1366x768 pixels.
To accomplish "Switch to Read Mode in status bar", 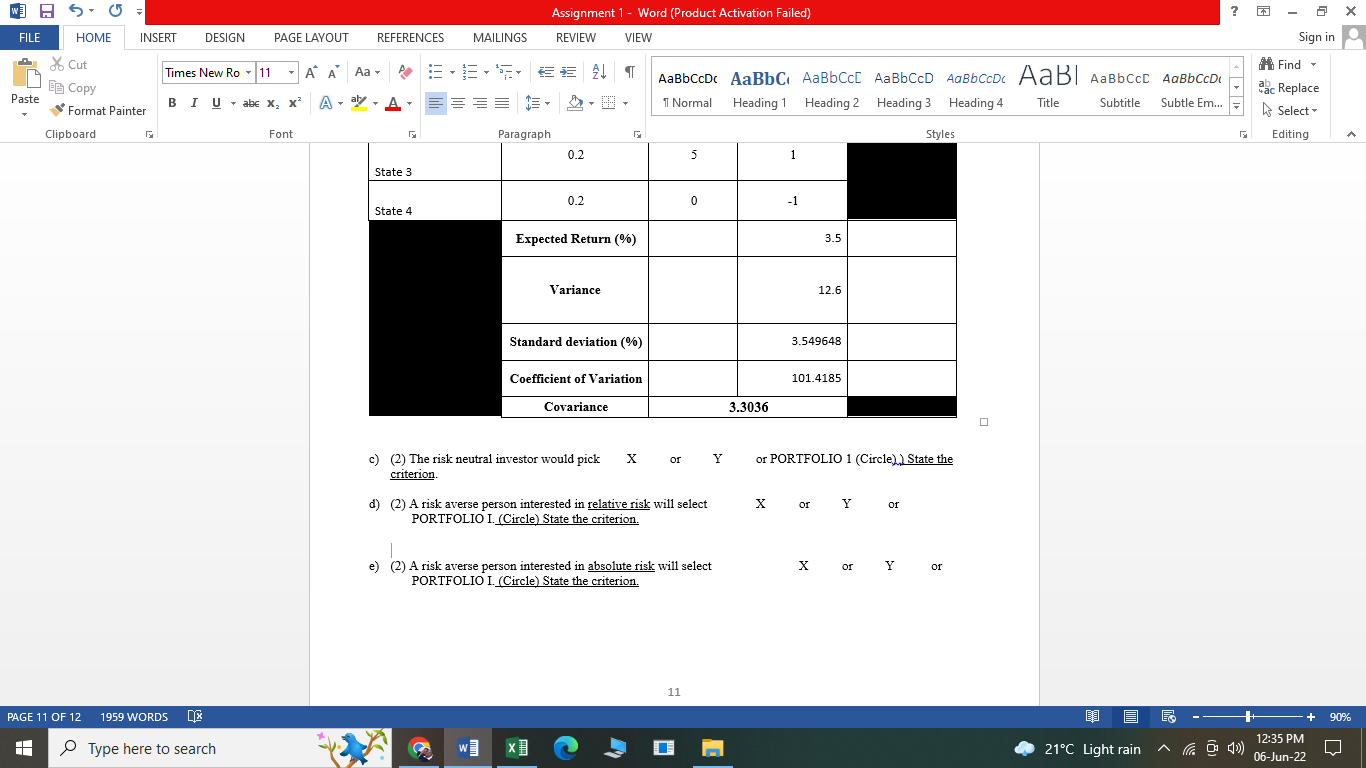I will pyautogui.click(x=1093, y=716).
